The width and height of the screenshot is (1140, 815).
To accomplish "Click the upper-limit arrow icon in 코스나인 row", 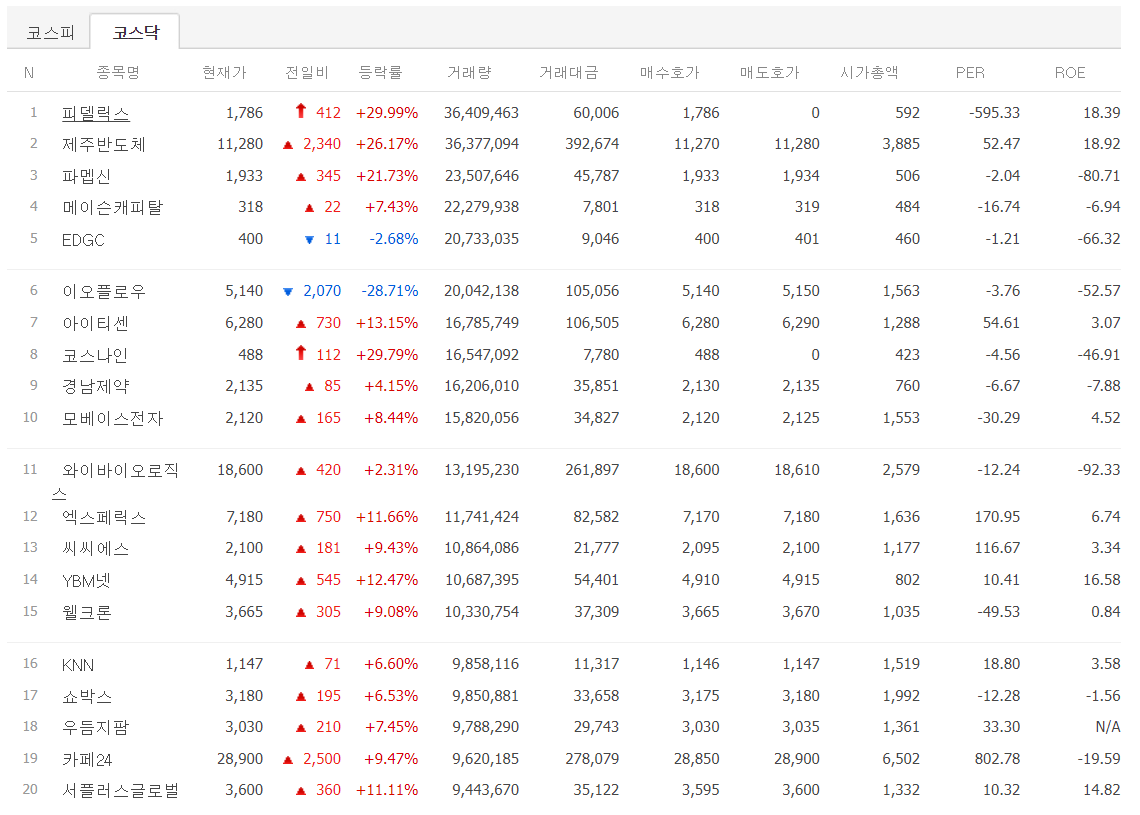I will (301, 353).
